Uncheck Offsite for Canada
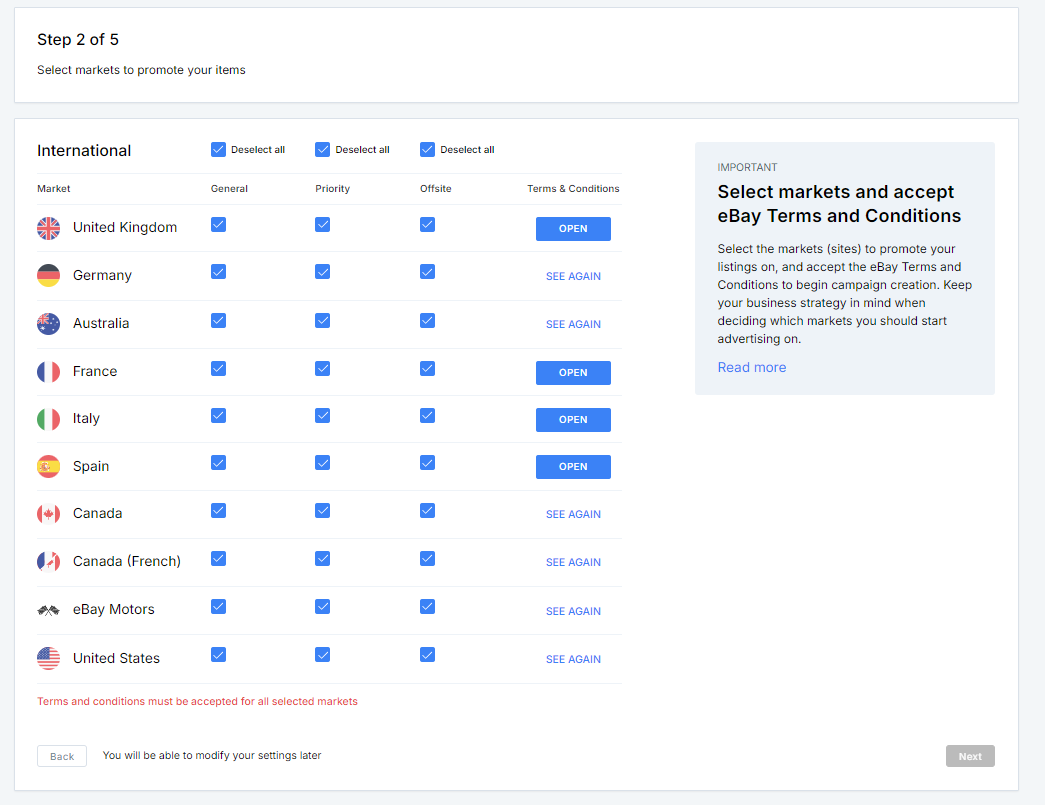The height and width of the screenshot is (805, 1045). (427, 510)
